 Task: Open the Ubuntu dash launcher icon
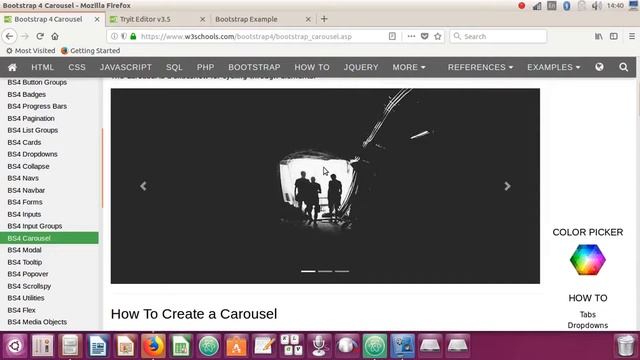15,346
